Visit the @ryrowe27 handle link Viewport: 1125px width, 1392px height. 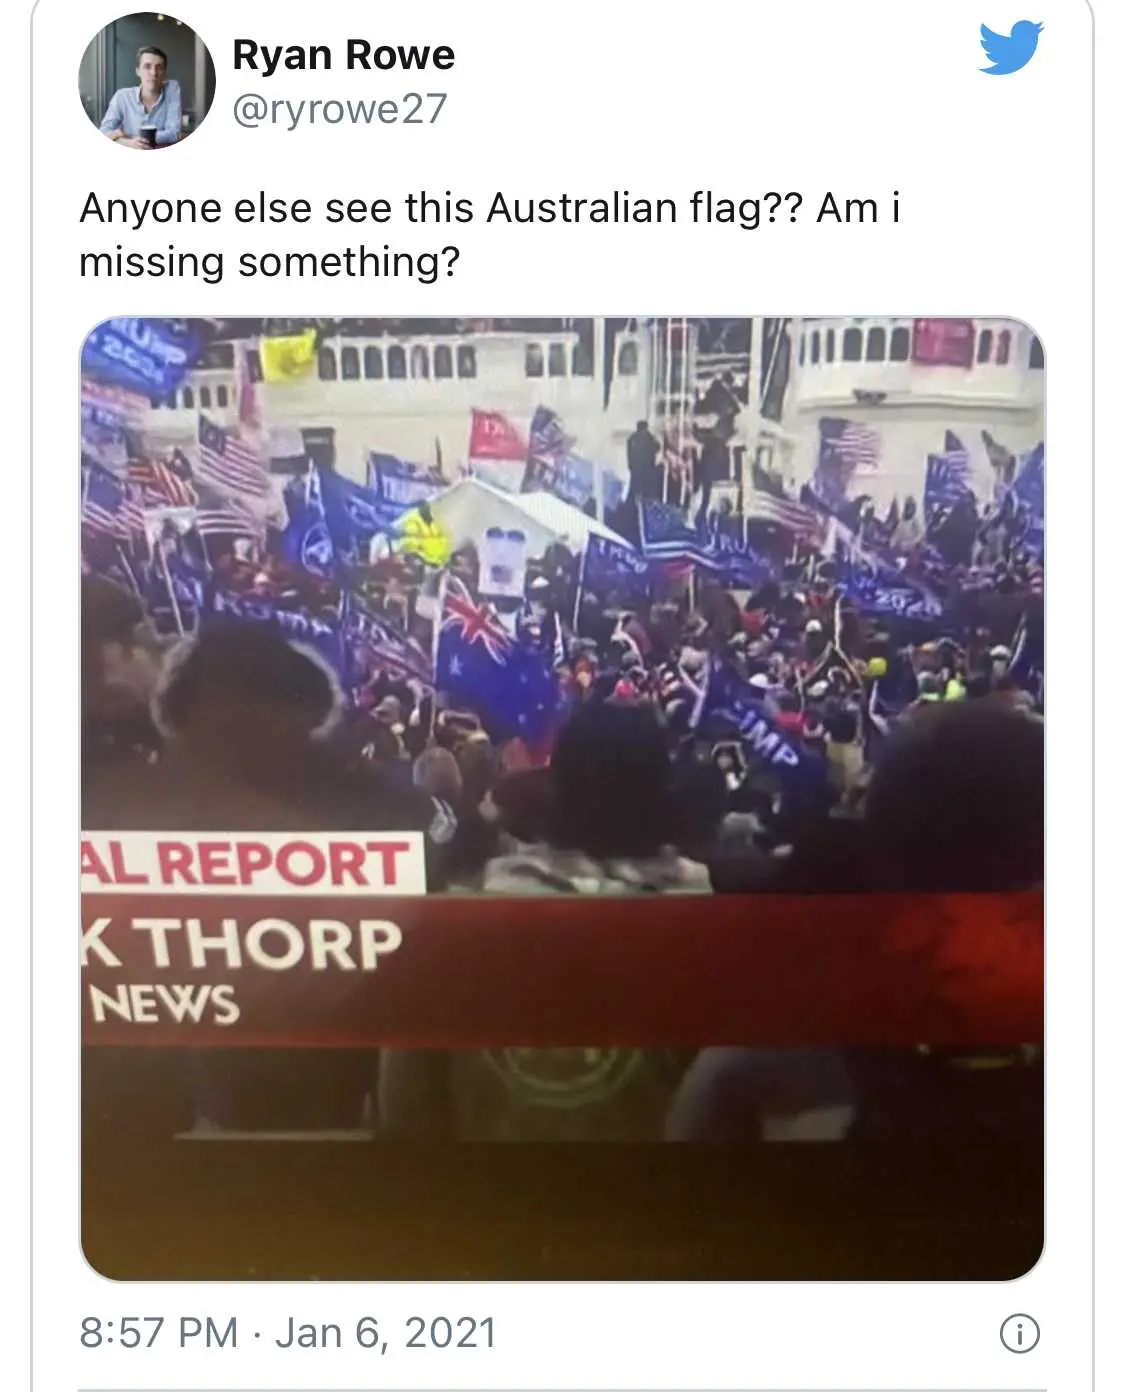point(340,109)
